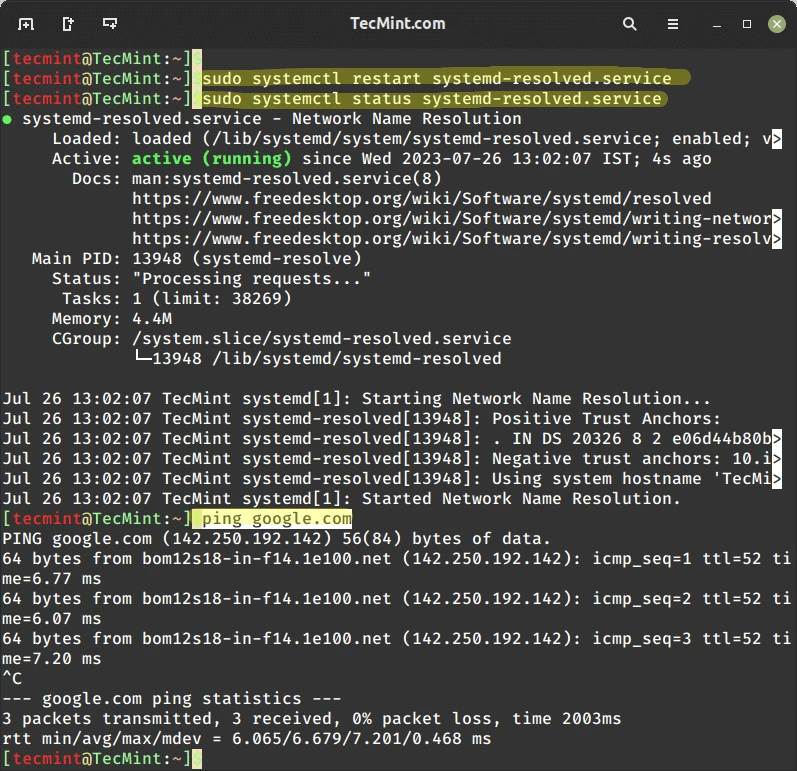
Task: Click truncation marker on writing-networ line
Action: click(x=777, y=219)
